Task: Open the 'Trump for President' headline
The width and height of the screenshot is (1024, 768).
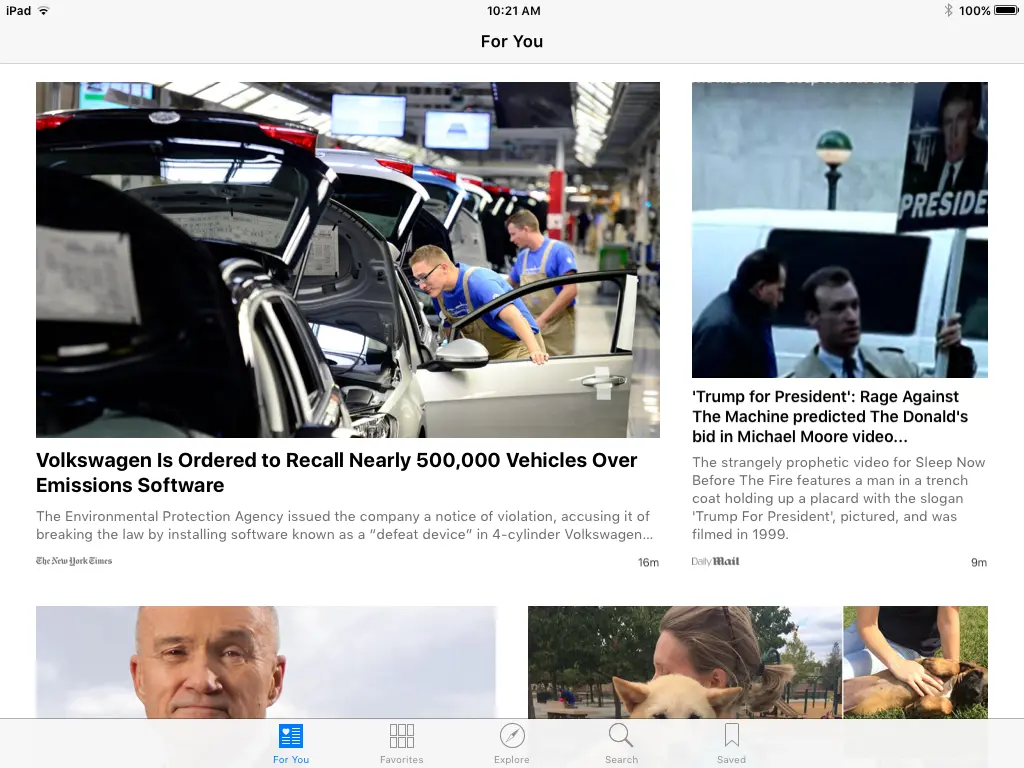Action: click(830, 417)
